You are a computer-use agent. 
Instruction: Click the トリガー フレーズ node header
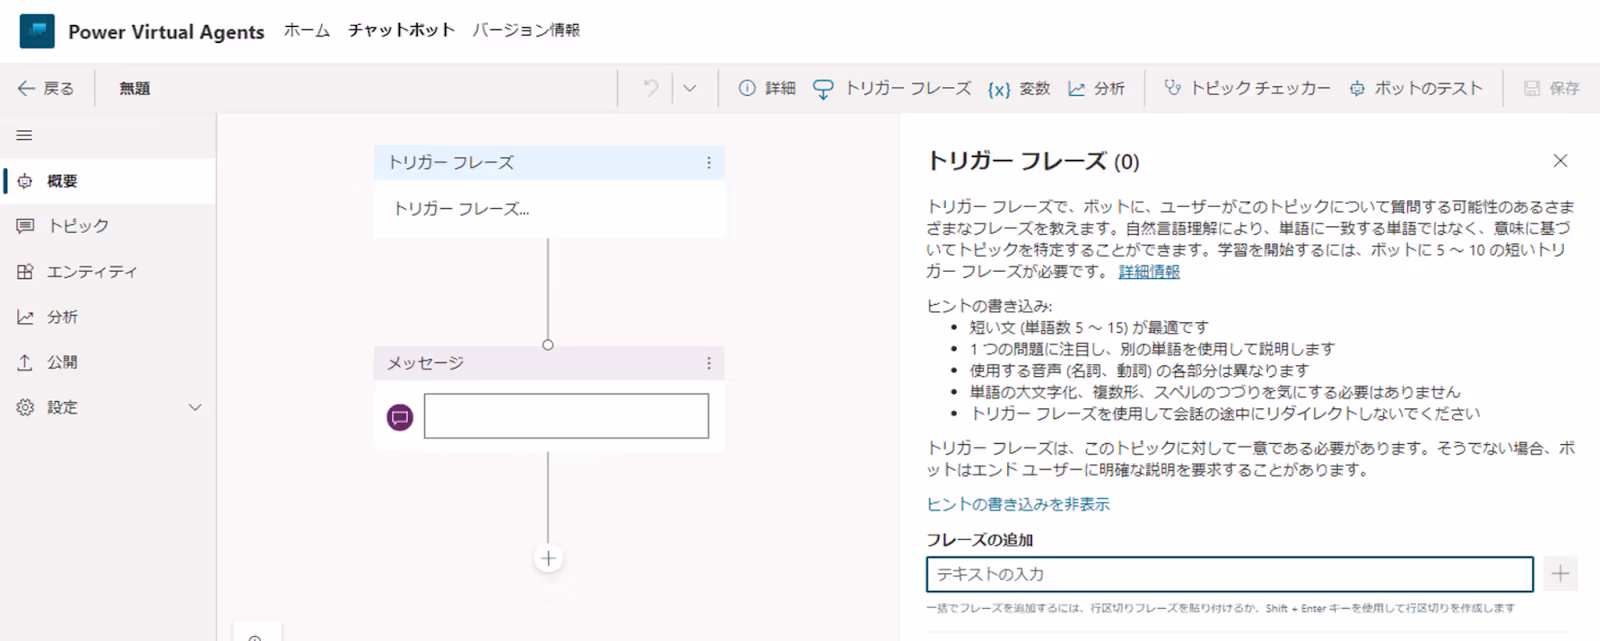click(x=549, y=163)
